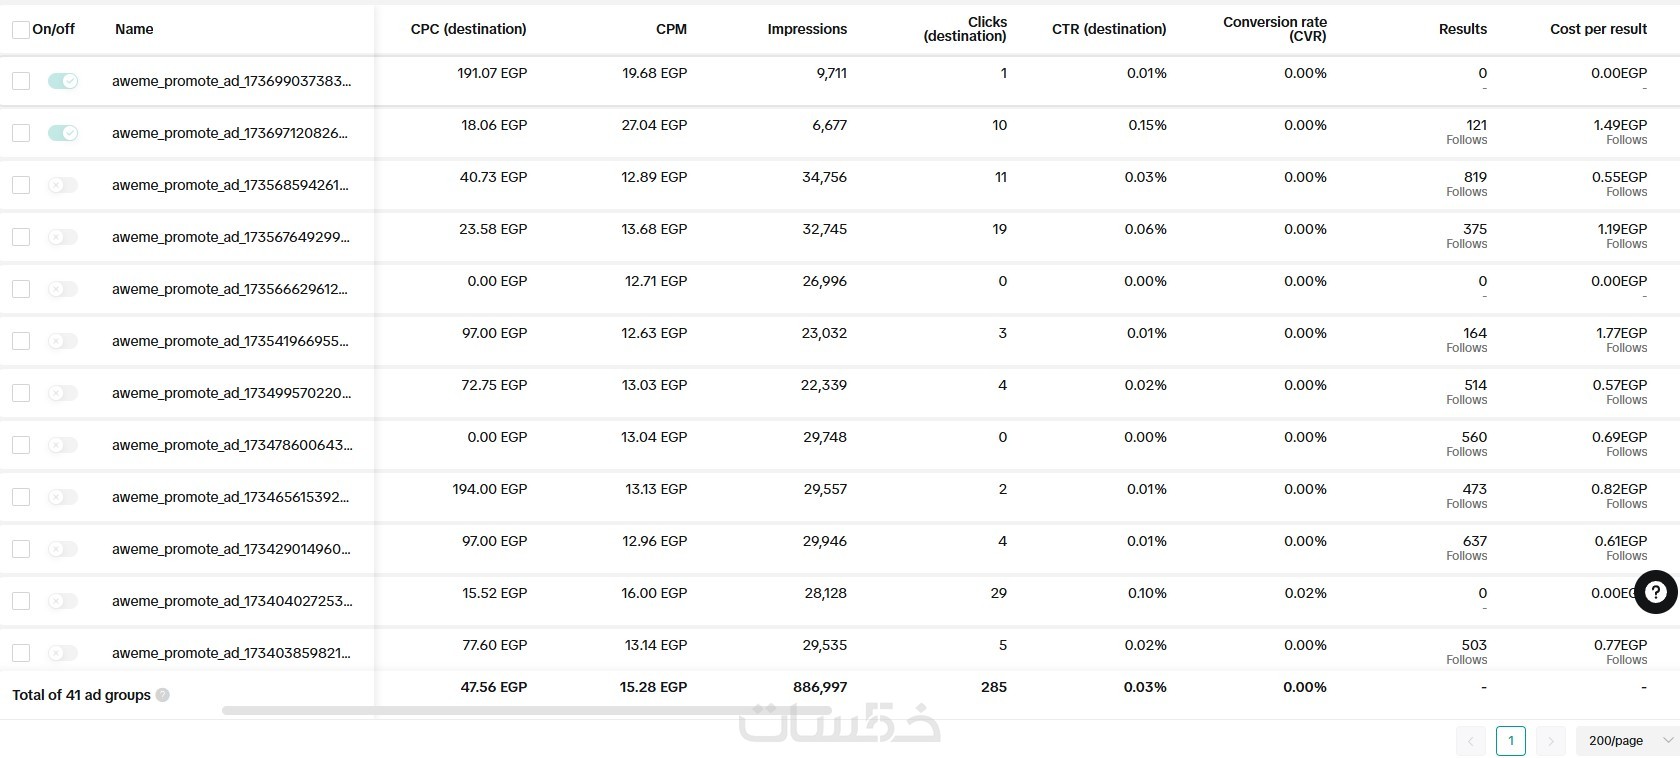
Task: Go to next page arrow
Action: tap(1550, 741)
